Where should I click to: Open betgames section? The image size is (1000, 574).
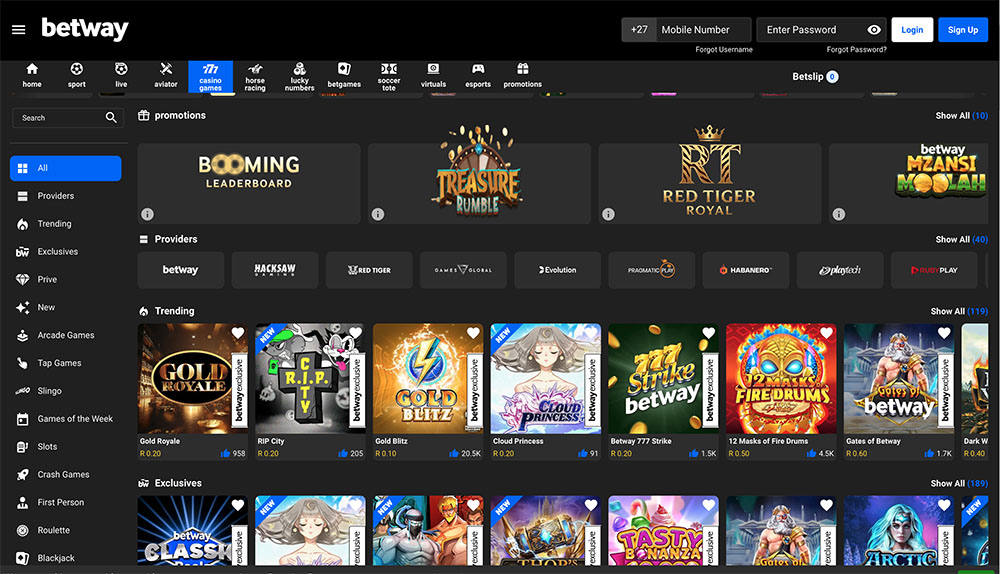[x=344, y=75]
